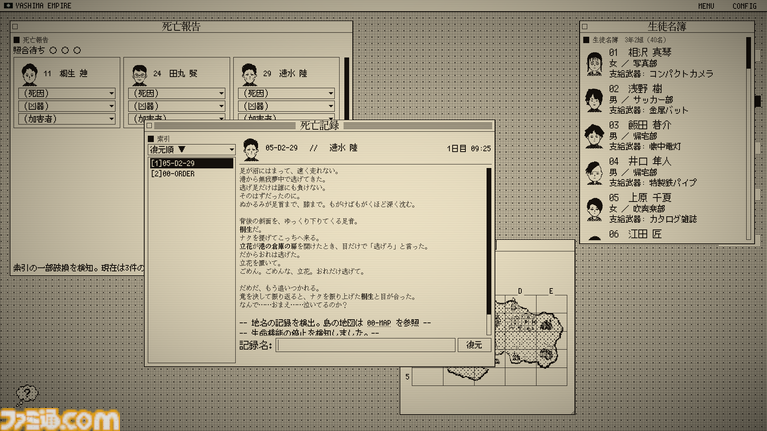Click portrait of student 24 in the death report
767x431 pixels.
[x=140, y=74]
